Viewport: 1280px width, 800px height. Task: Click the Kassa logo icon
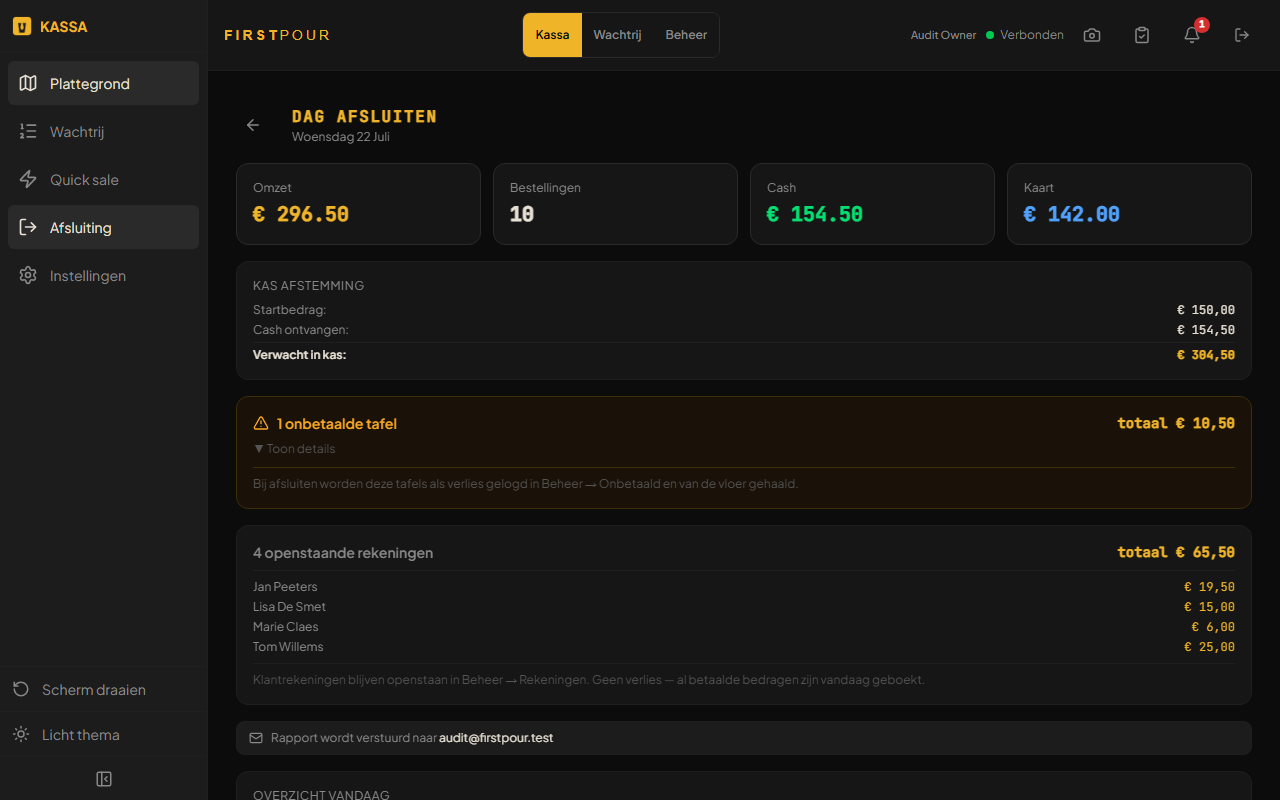pyautogui.click(x=21, y=27)
